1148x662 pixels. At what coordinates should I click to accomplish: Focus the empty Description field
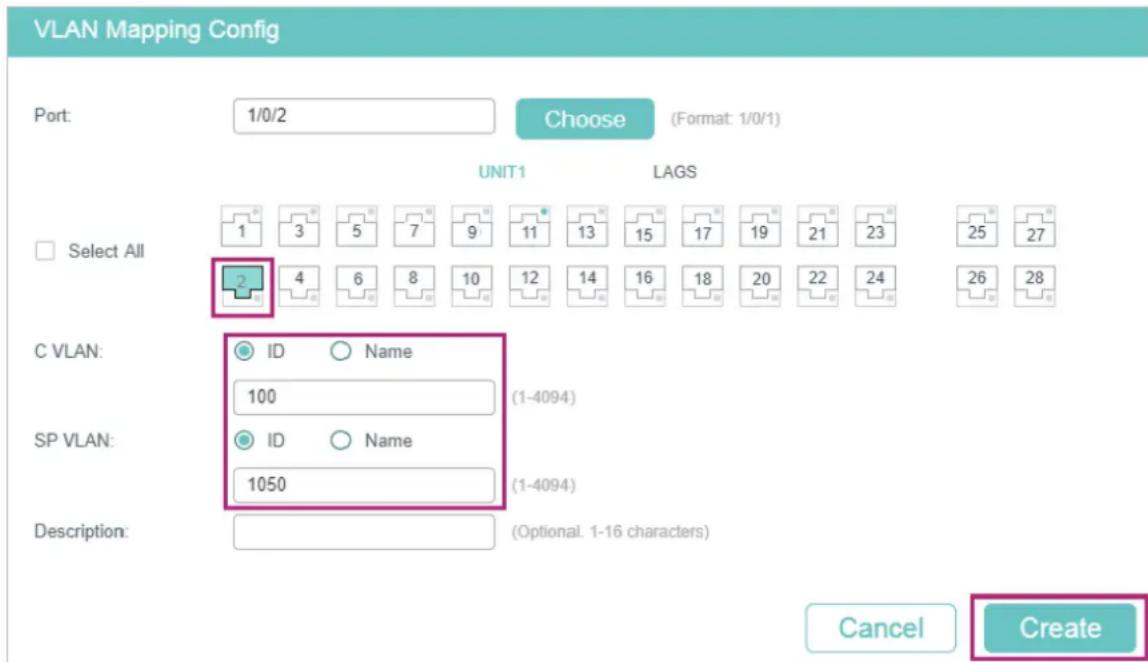coord(364,532)
